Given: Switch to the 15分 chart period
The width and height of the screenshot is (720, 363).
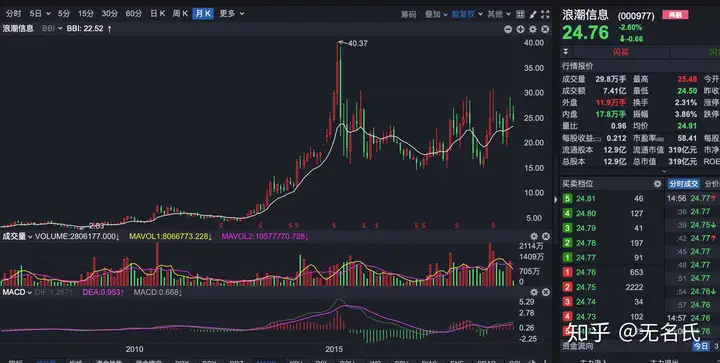Looking at the screenshot, I should pyautogui.click(x=85, y=14).
